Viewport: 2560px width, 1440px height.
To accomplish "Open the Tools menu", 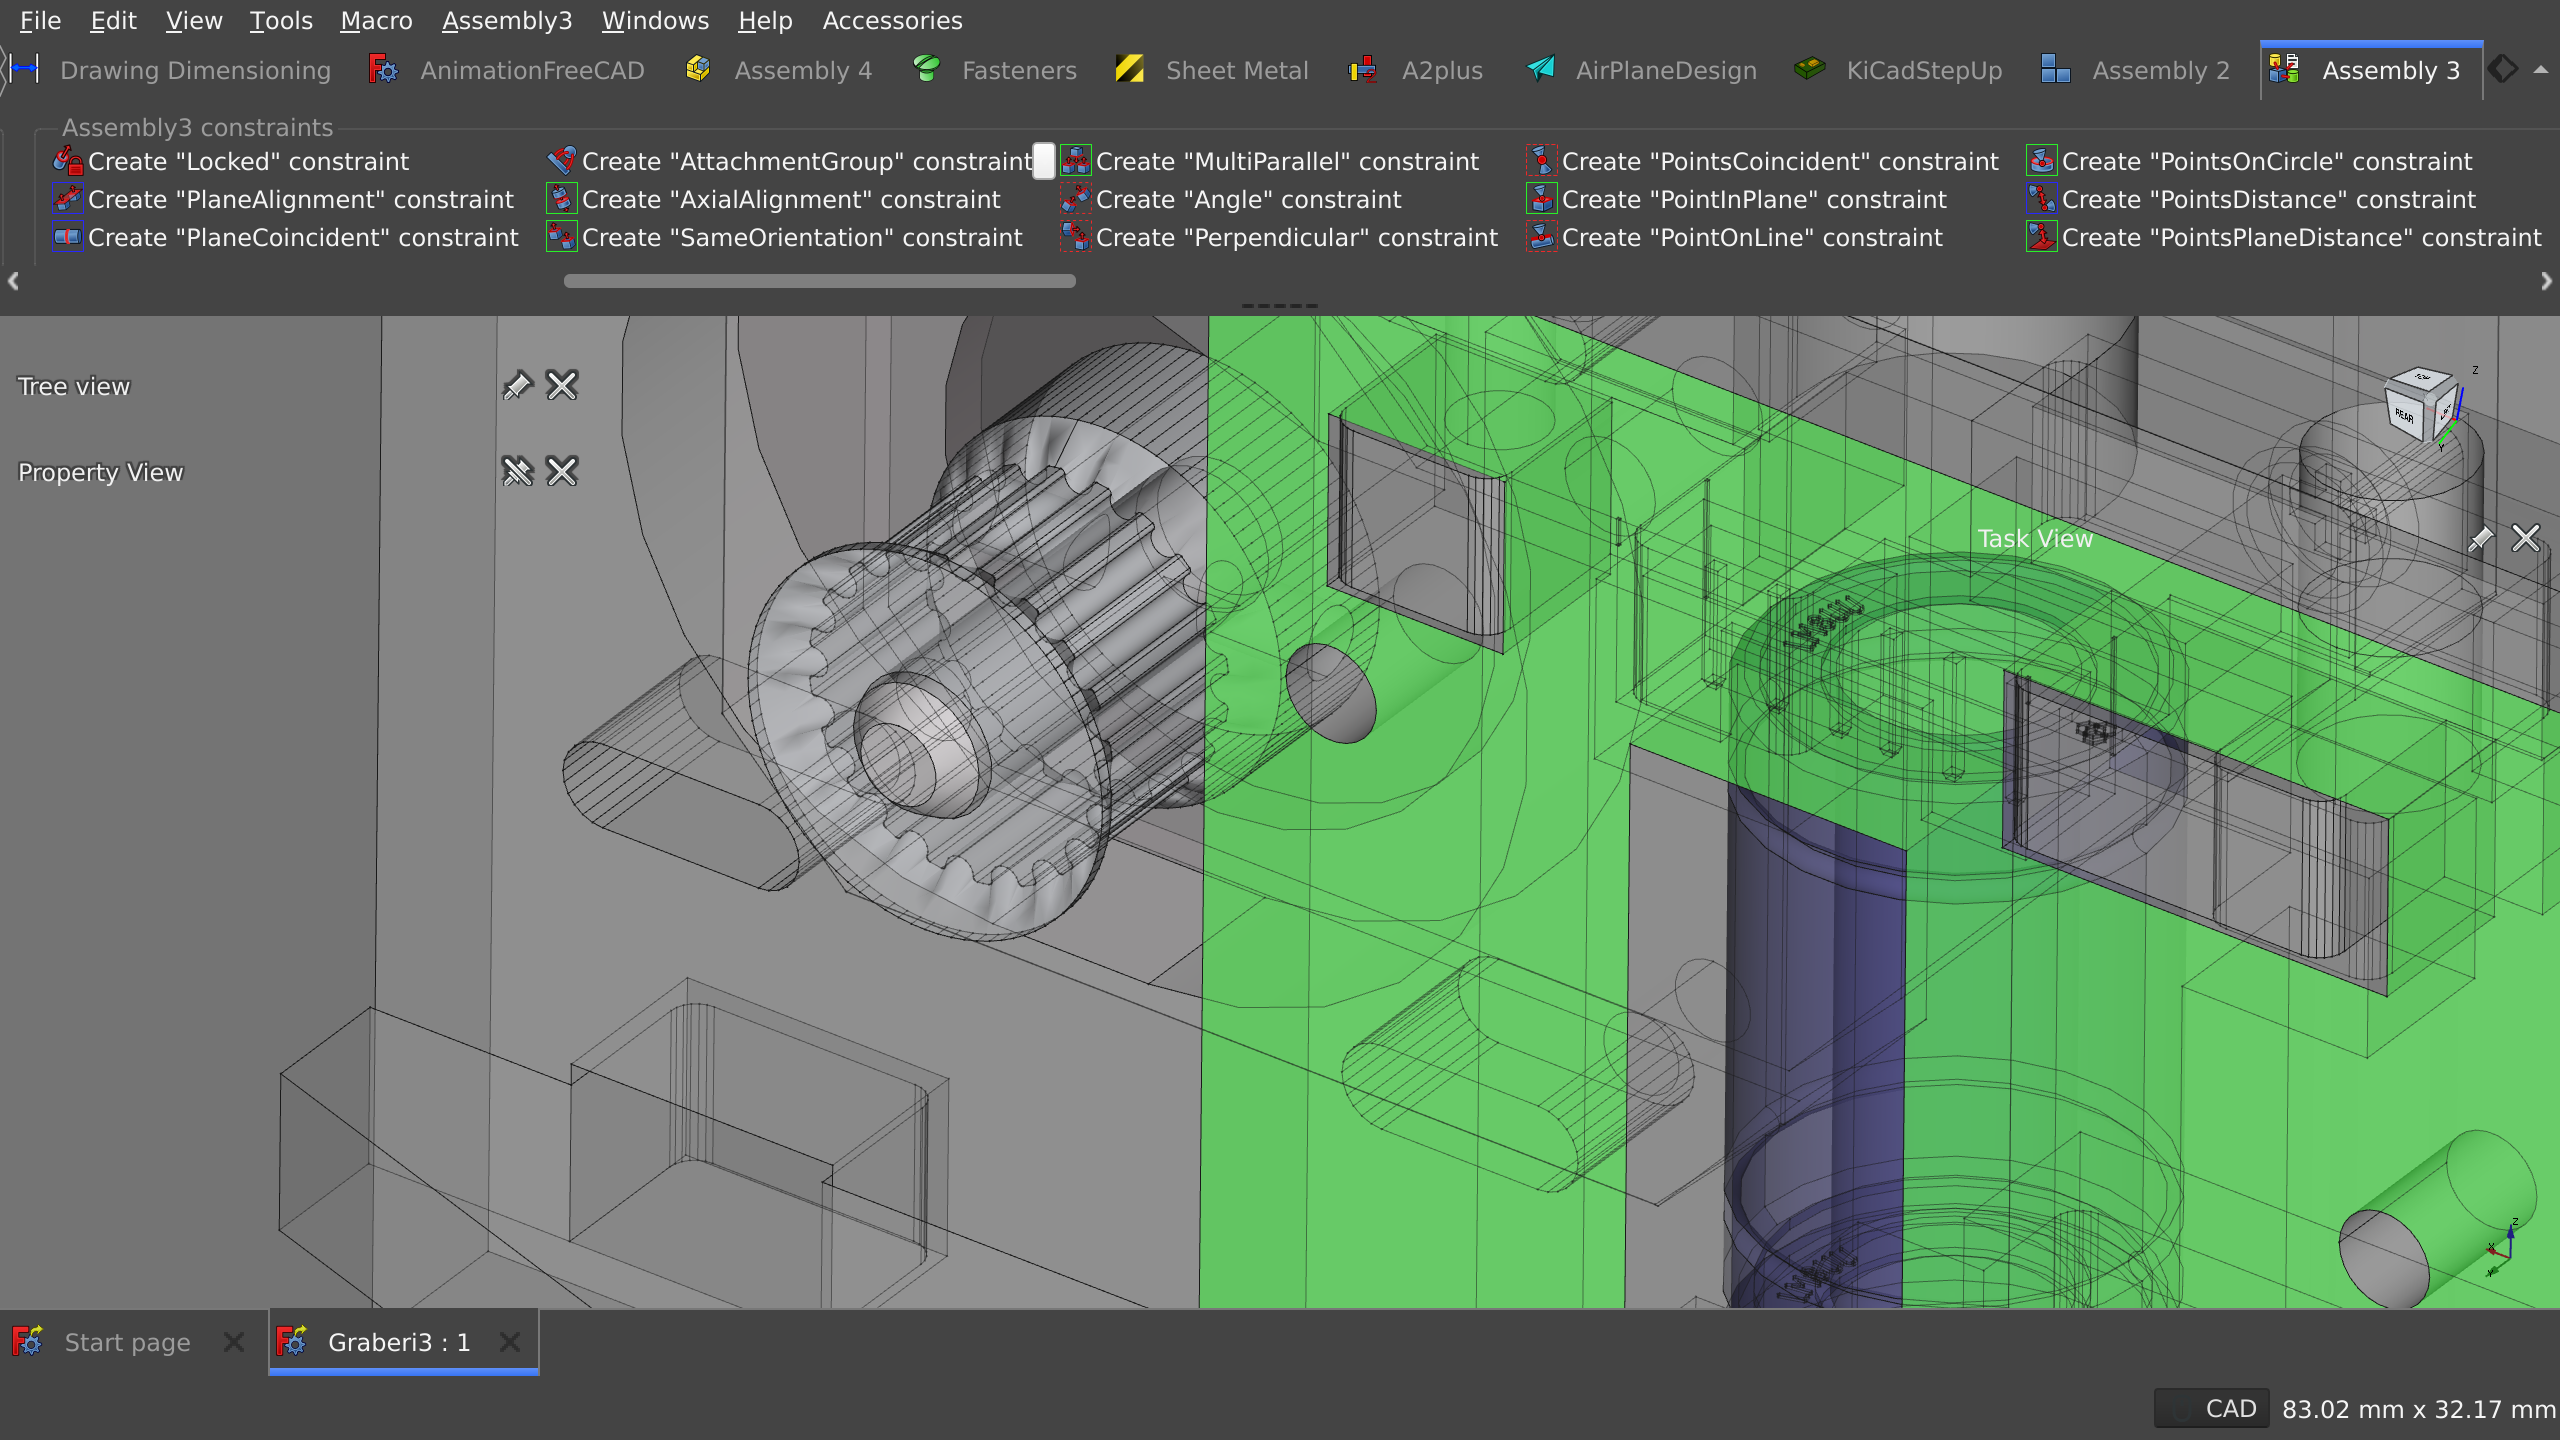I will click(281, 20).
